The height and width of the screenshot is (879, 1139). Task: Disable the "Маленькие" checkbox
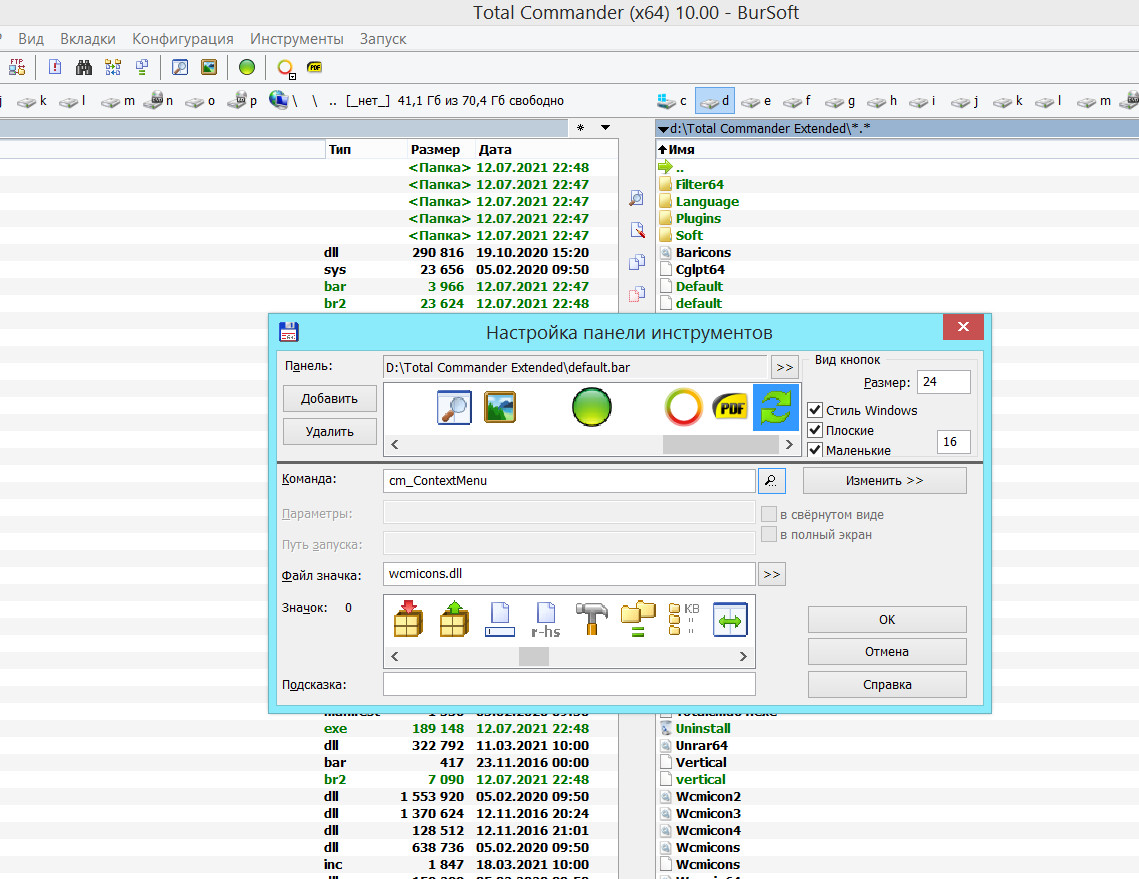816,450
